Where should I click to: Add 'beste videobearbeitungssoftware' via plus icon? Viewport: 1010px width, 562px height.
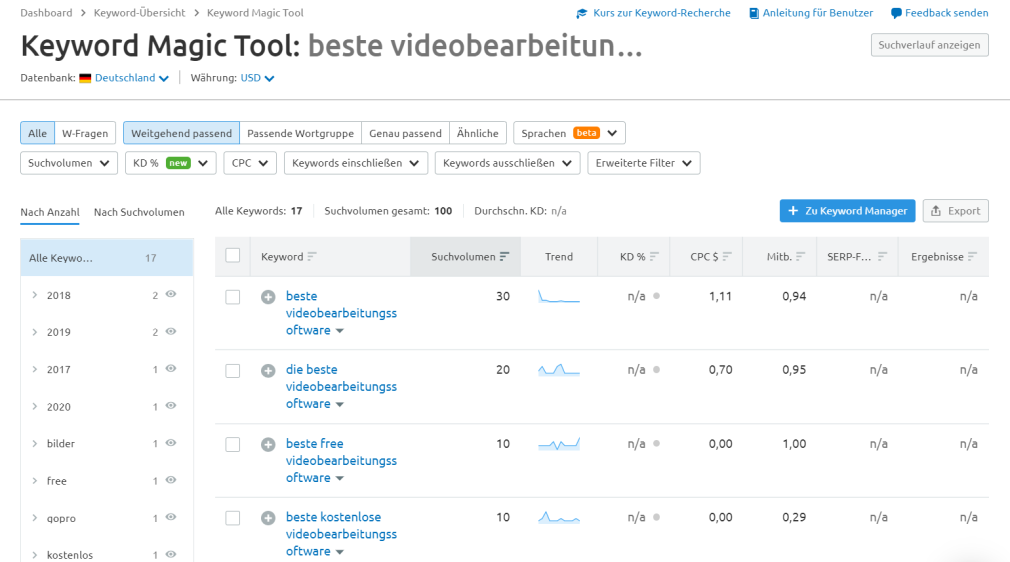[268, 297]
